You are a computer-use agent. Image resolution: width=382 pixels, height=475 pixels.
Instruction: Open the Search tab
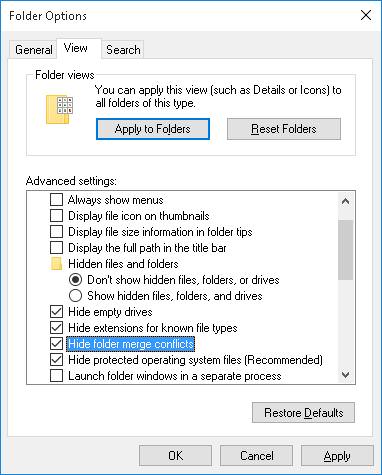pyautogui.click(x=123, y=50)
